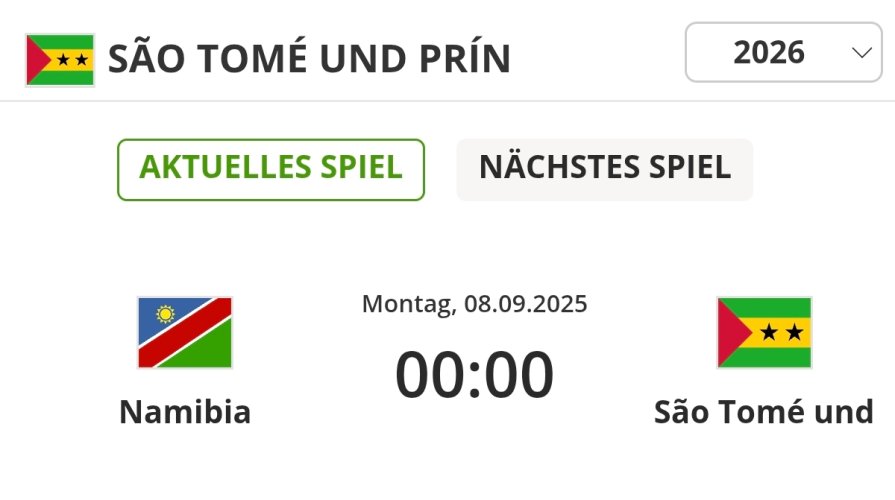The width and height of the screenshot is (895, 500).
Task: Click the match date Montag, 08.09.2025
Action: click(474, 304)
